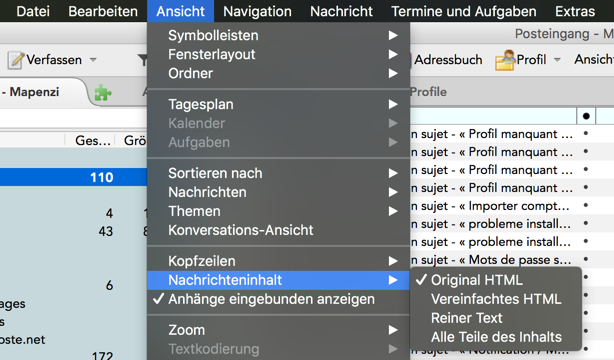Select the folder row with 110 messages
Screen dimensions: 614x360
coord(73,177)
